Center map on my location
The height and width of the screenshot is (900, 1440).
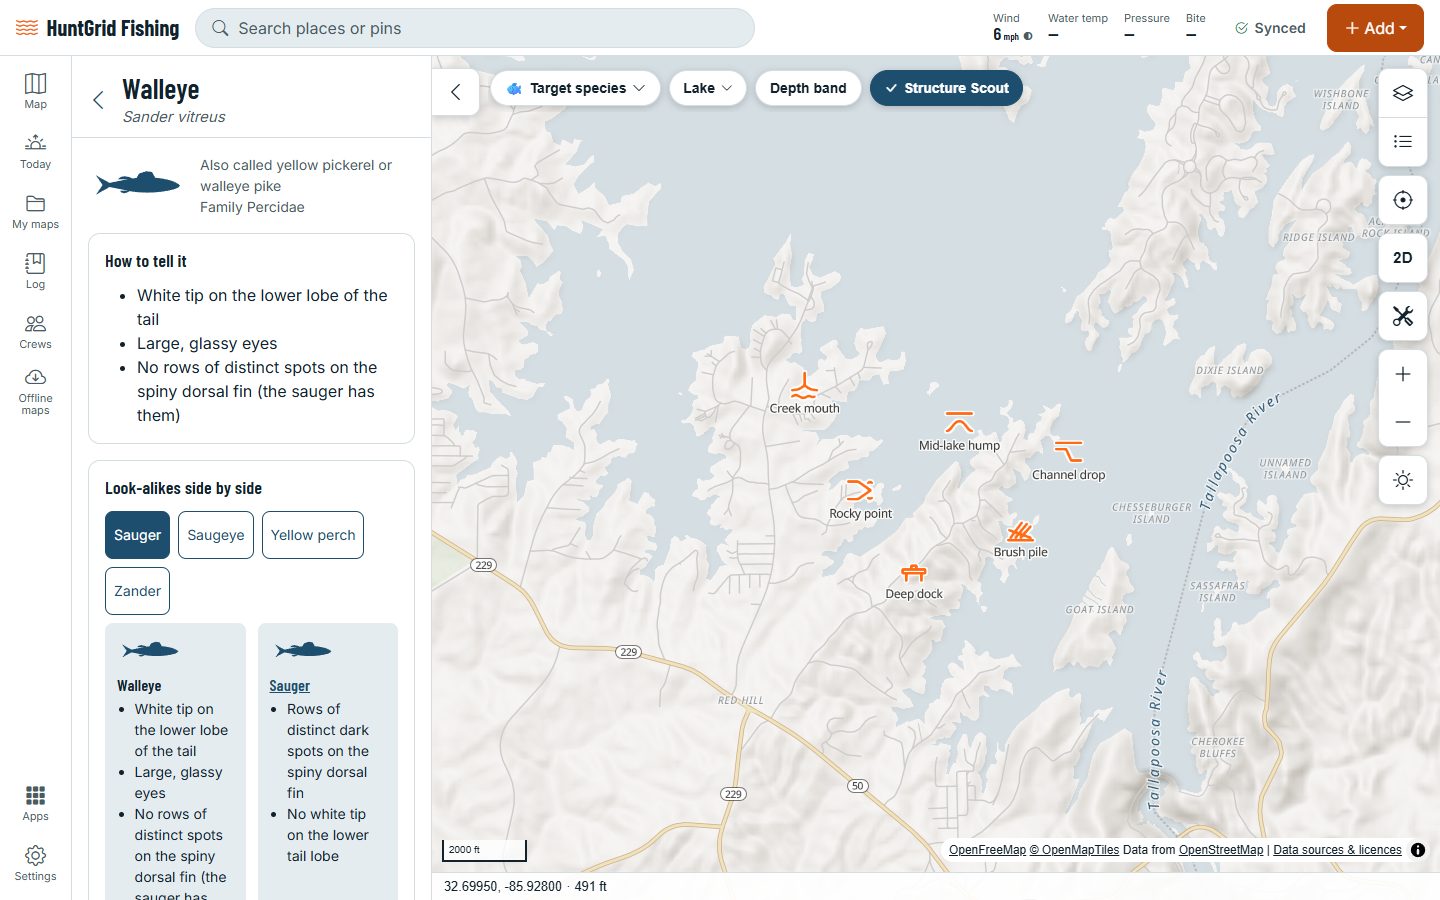click(1403, 200)
